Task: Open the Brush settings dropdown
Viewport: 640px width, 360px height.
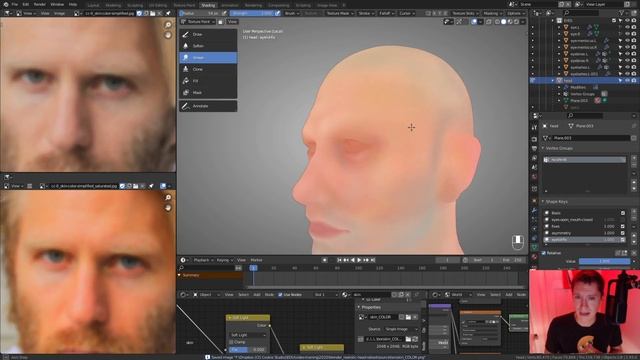Action: pos(291,13)
